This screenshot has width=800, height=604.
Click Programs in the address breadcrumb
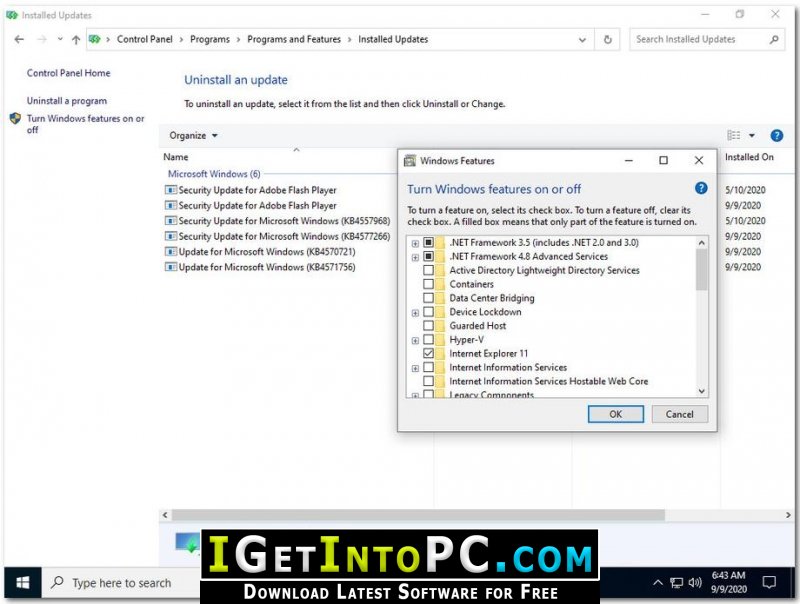210,39
